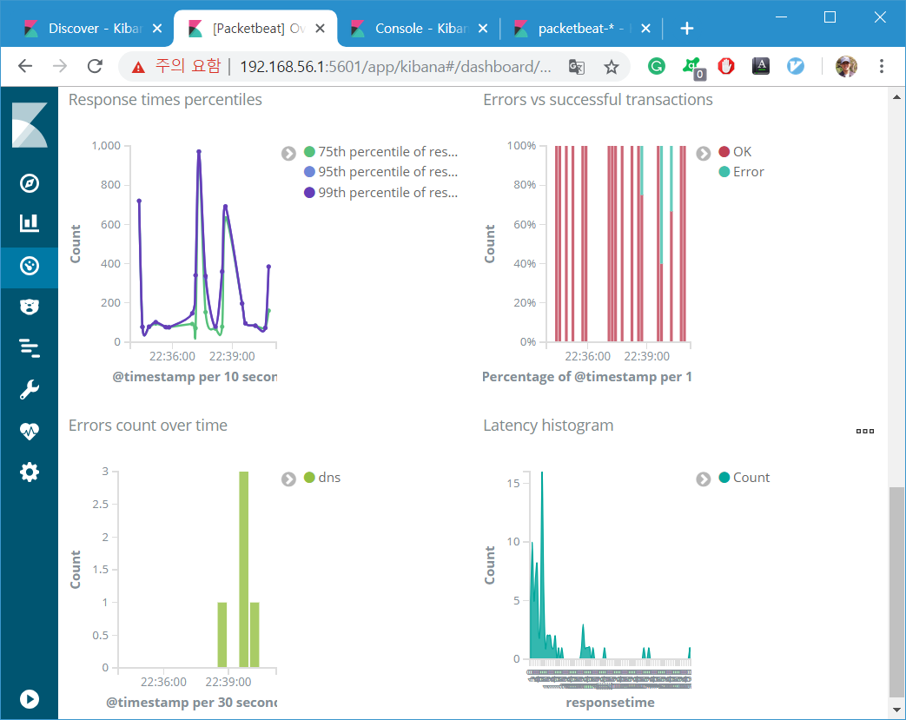Collapse the legend of Response times percentiles chart

[288, 153]
